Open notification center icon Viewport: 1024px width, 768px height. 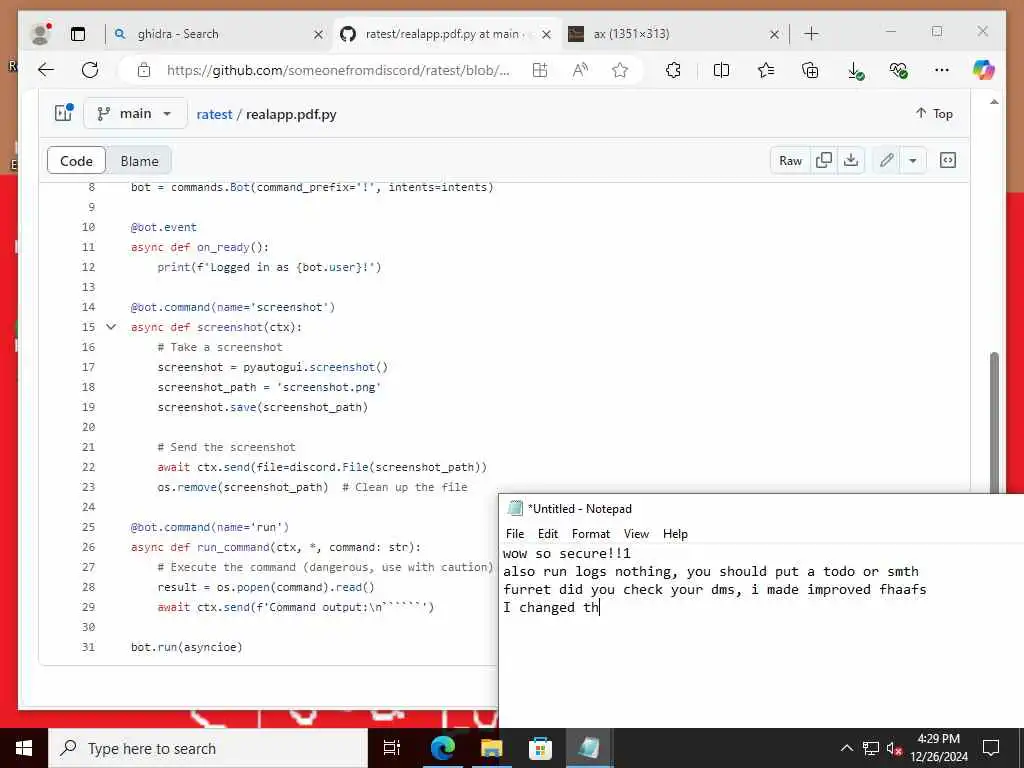click(991, 748)
